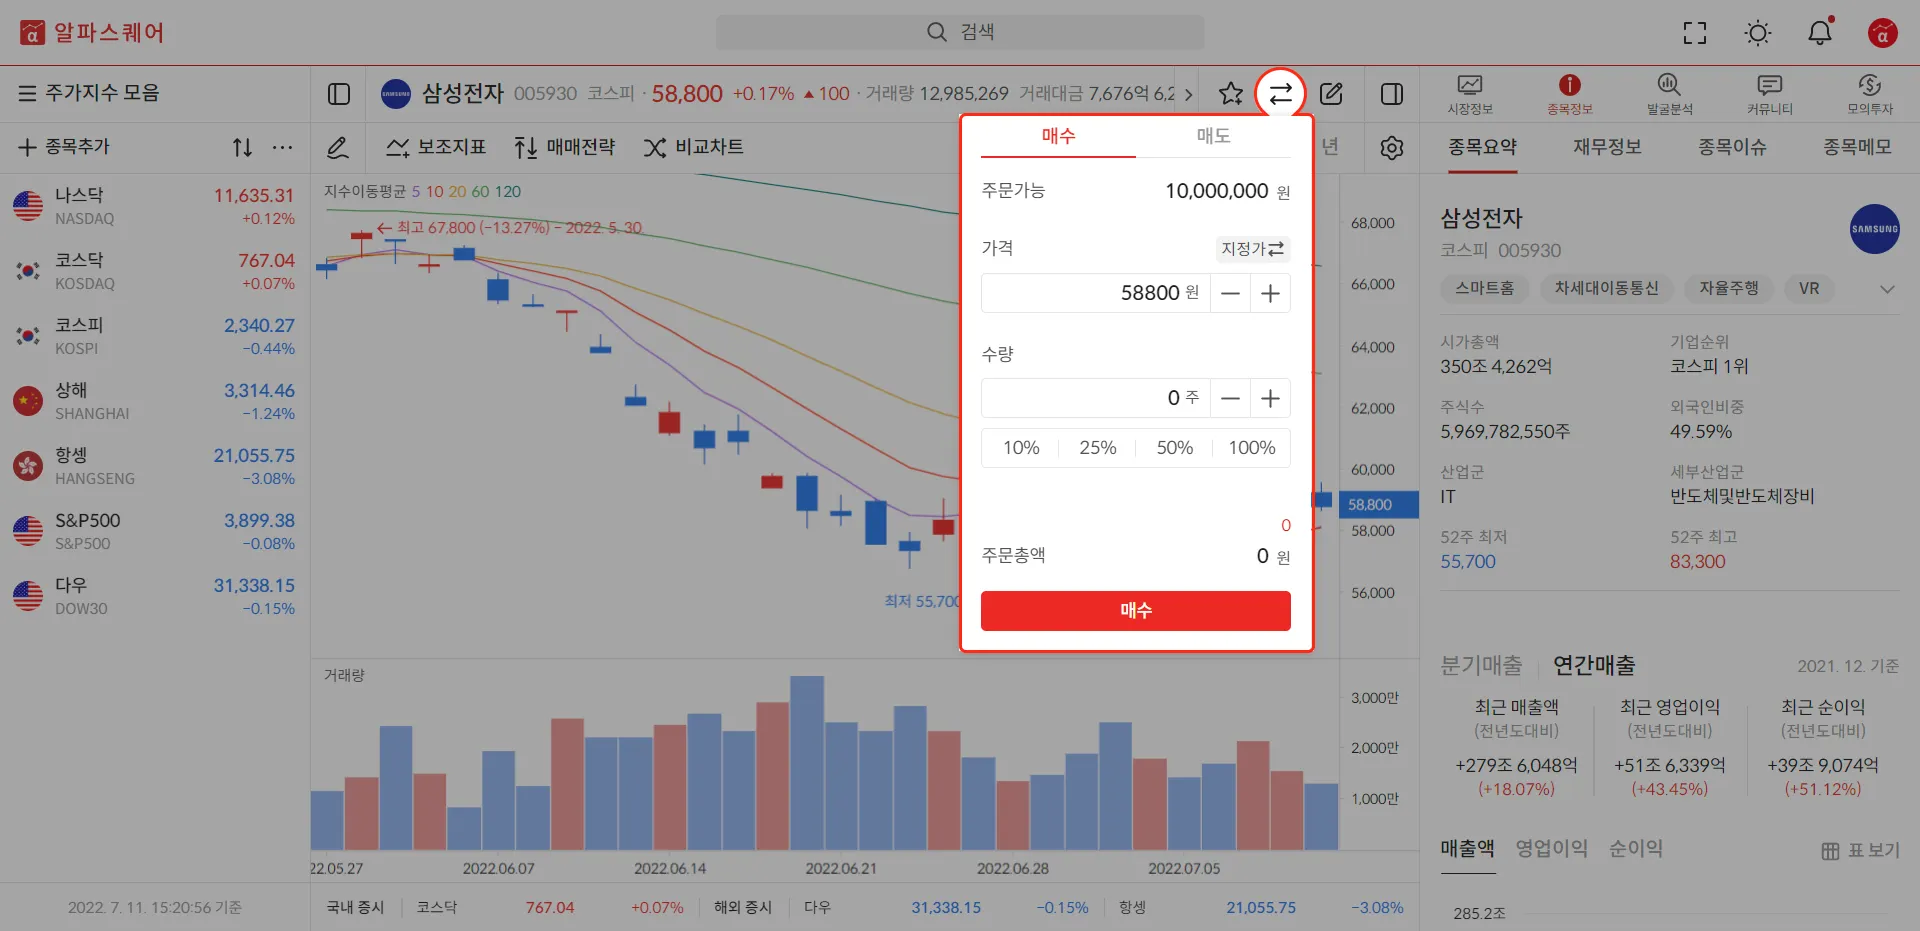Select the 종목요약 tab

[x=1482, y=147]
